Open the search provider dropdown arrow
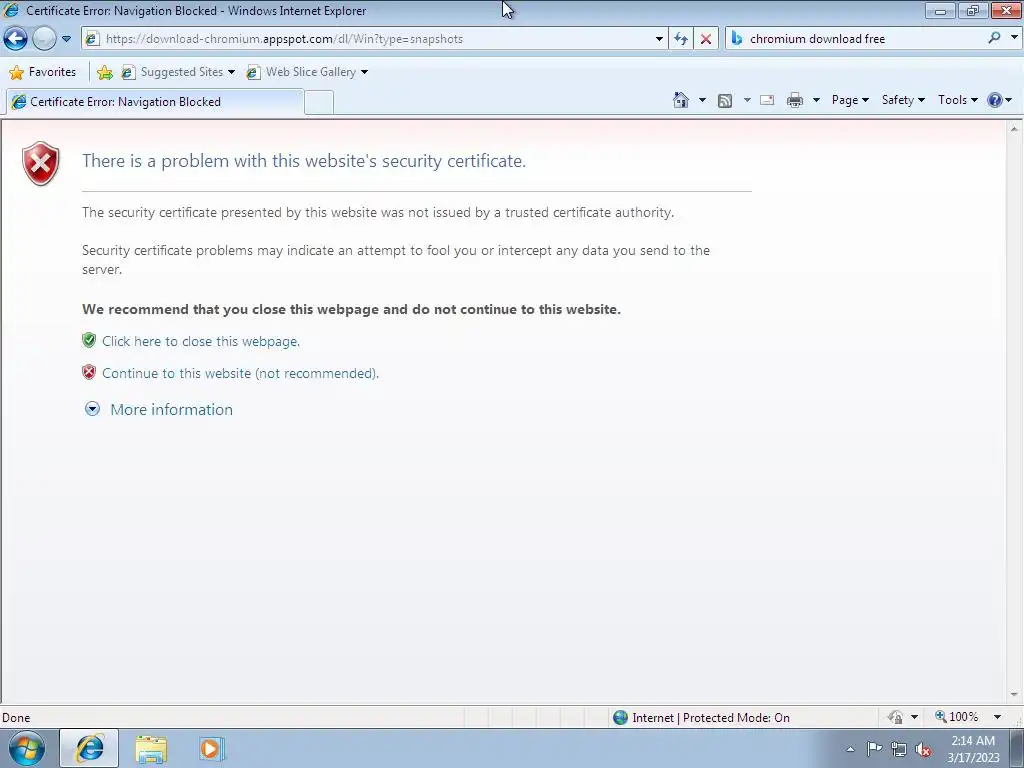This screenshot has height=768, width=1024. 1014,38
